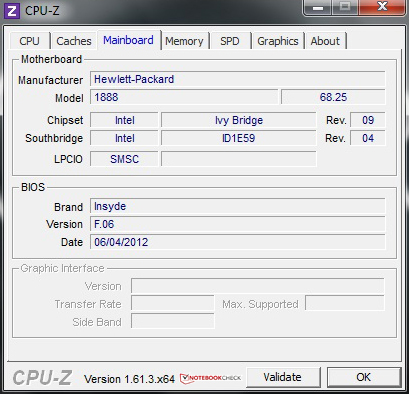The image size is (409, 394).
Task: Click the Chipset vendor field Intel
Action: (x=124, y=120)
